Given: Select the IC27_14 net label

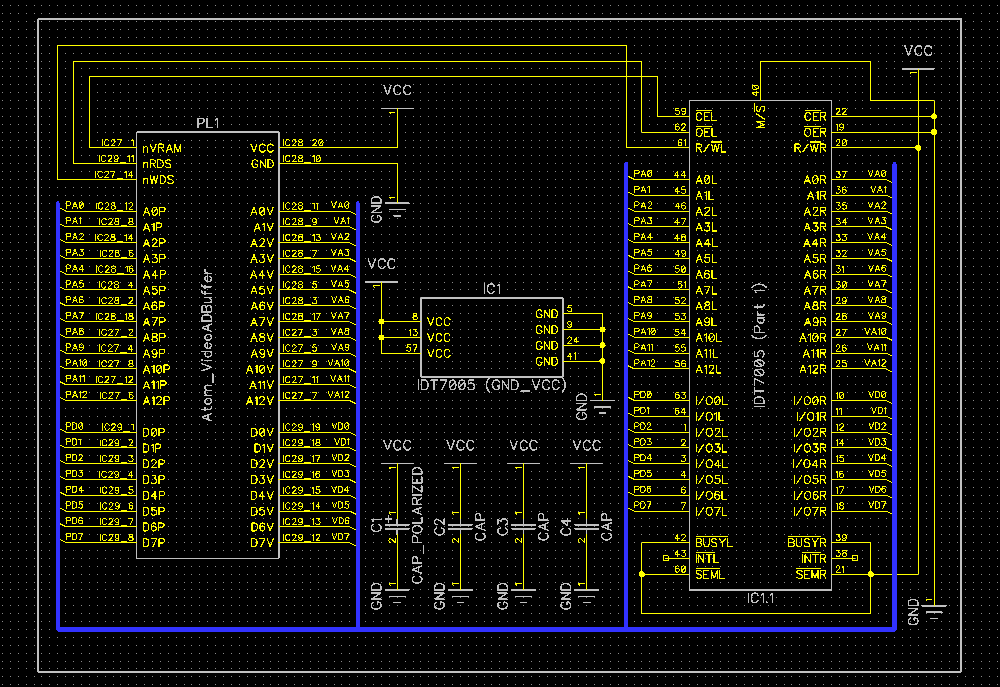Looking at the screenshot, I should point(114,175).
